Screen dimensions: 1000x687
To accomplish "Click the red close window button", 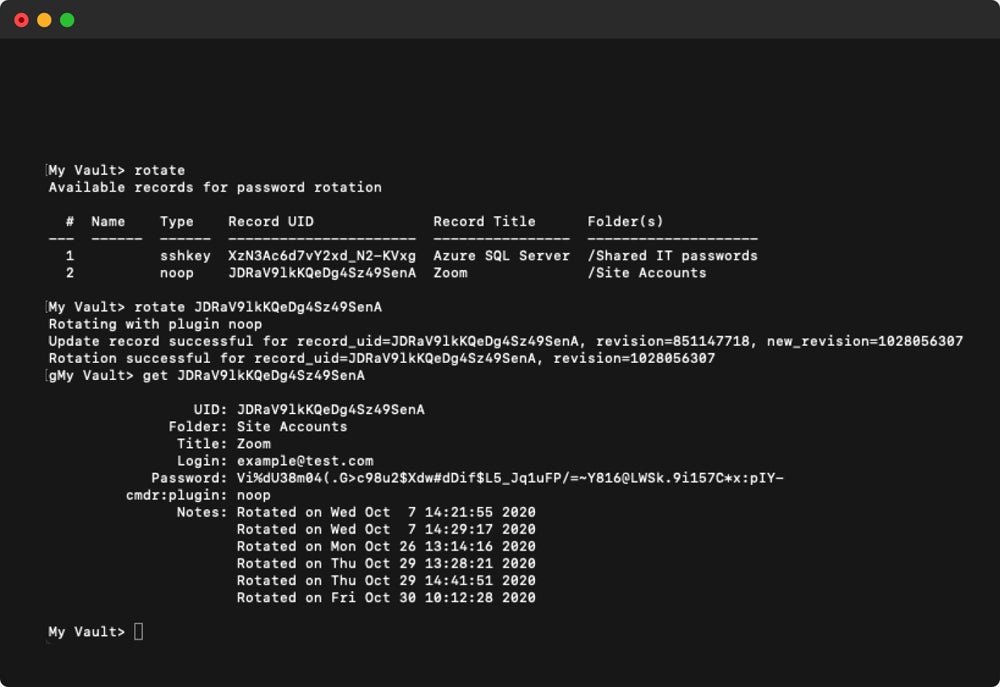I will (21, 20).
